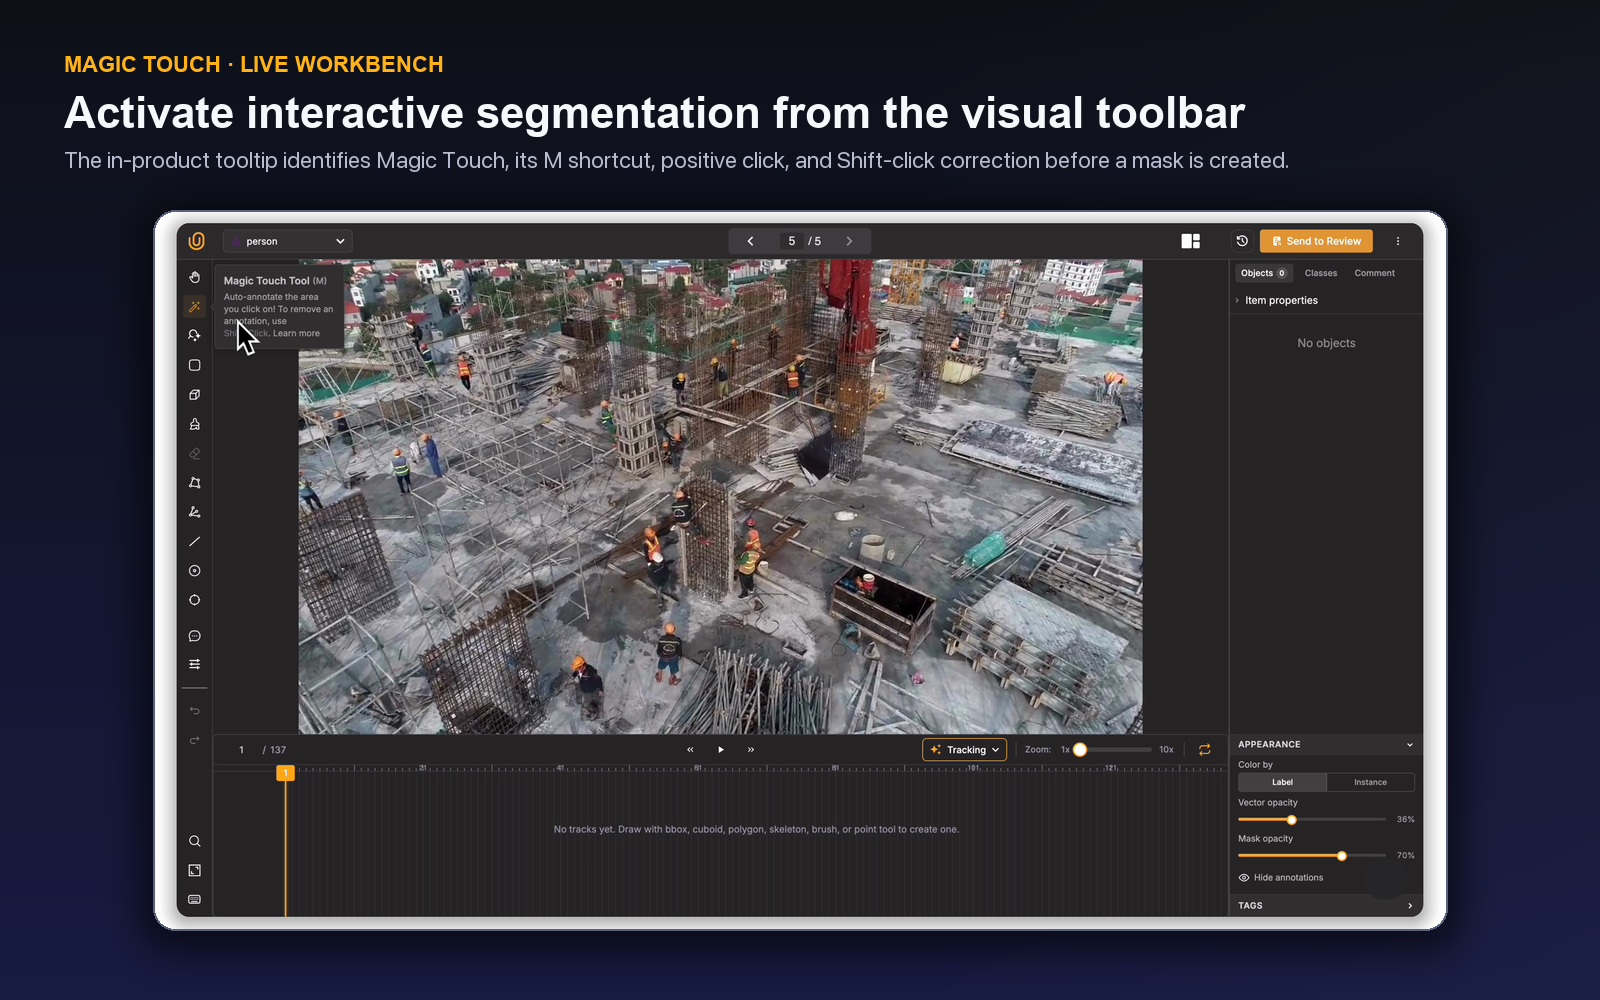Select the polygon tool
Screen dimensions: 1600x1000
click(195, 483)
